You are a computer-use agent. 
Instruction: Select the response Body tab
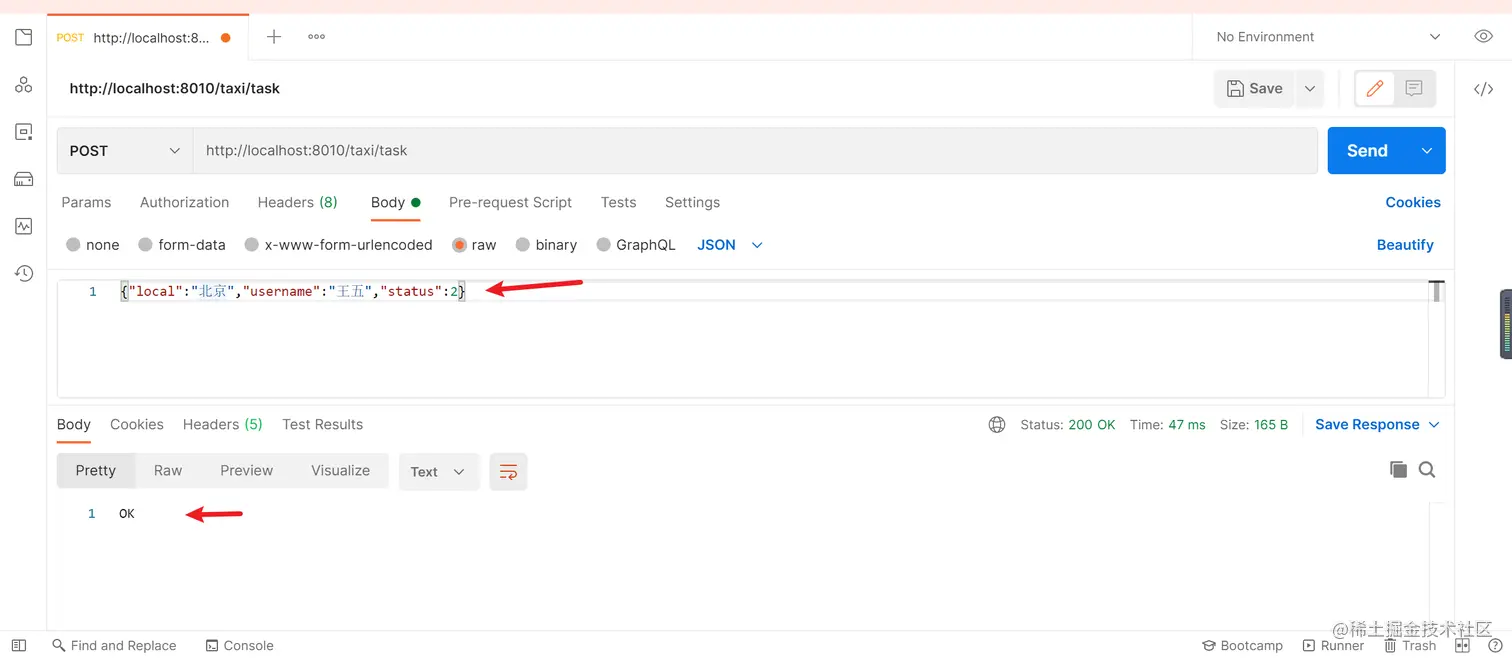(x=74, y=425)
